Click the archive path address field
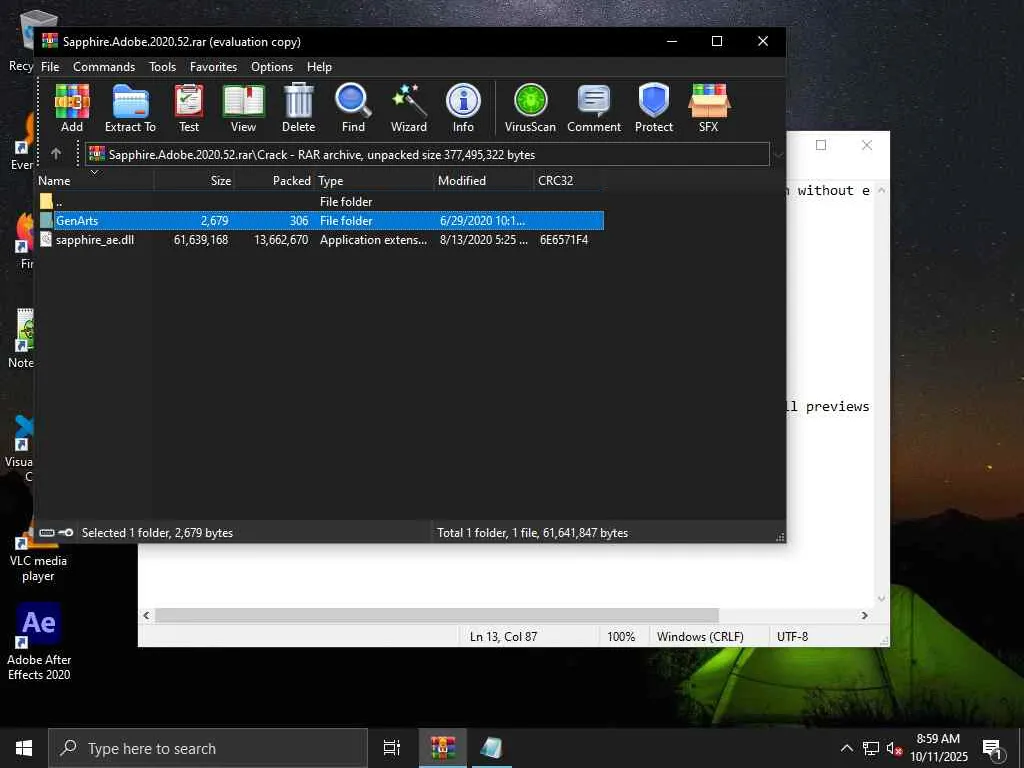This screenshot has height=768, width=1024. pyautogui.click(x=428, y=155)
